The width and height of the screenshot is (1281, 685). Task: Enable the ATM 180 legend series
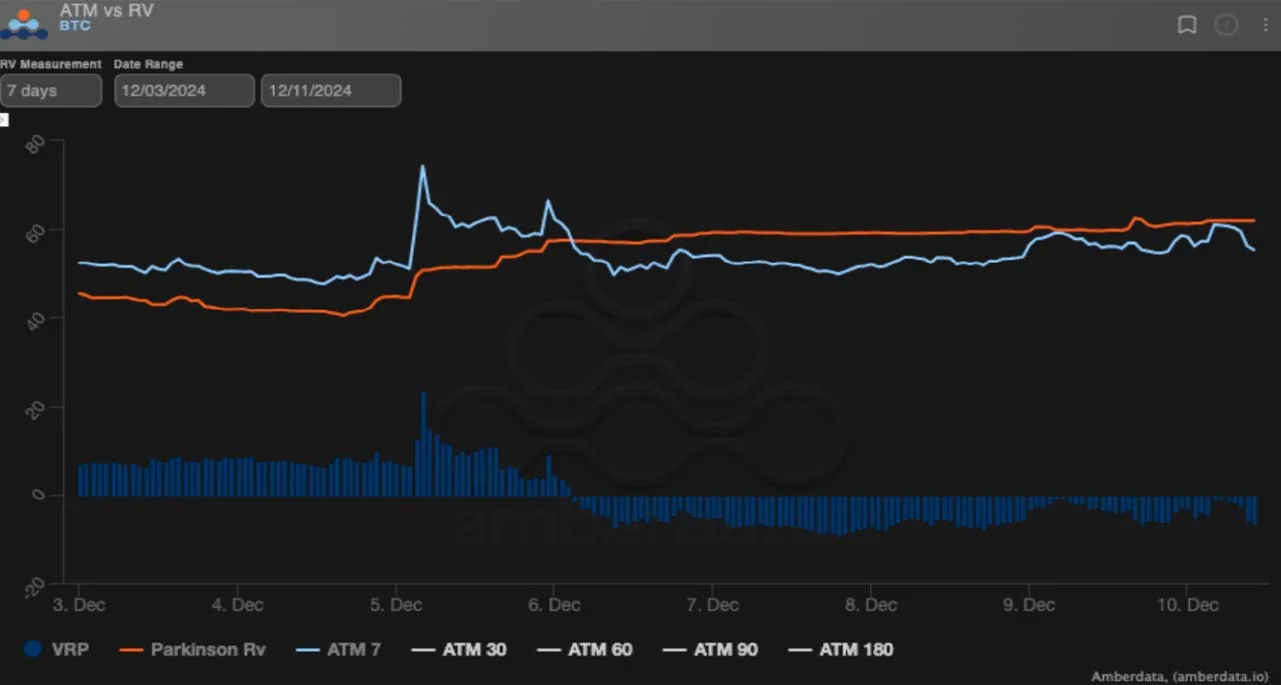[841, 649]
